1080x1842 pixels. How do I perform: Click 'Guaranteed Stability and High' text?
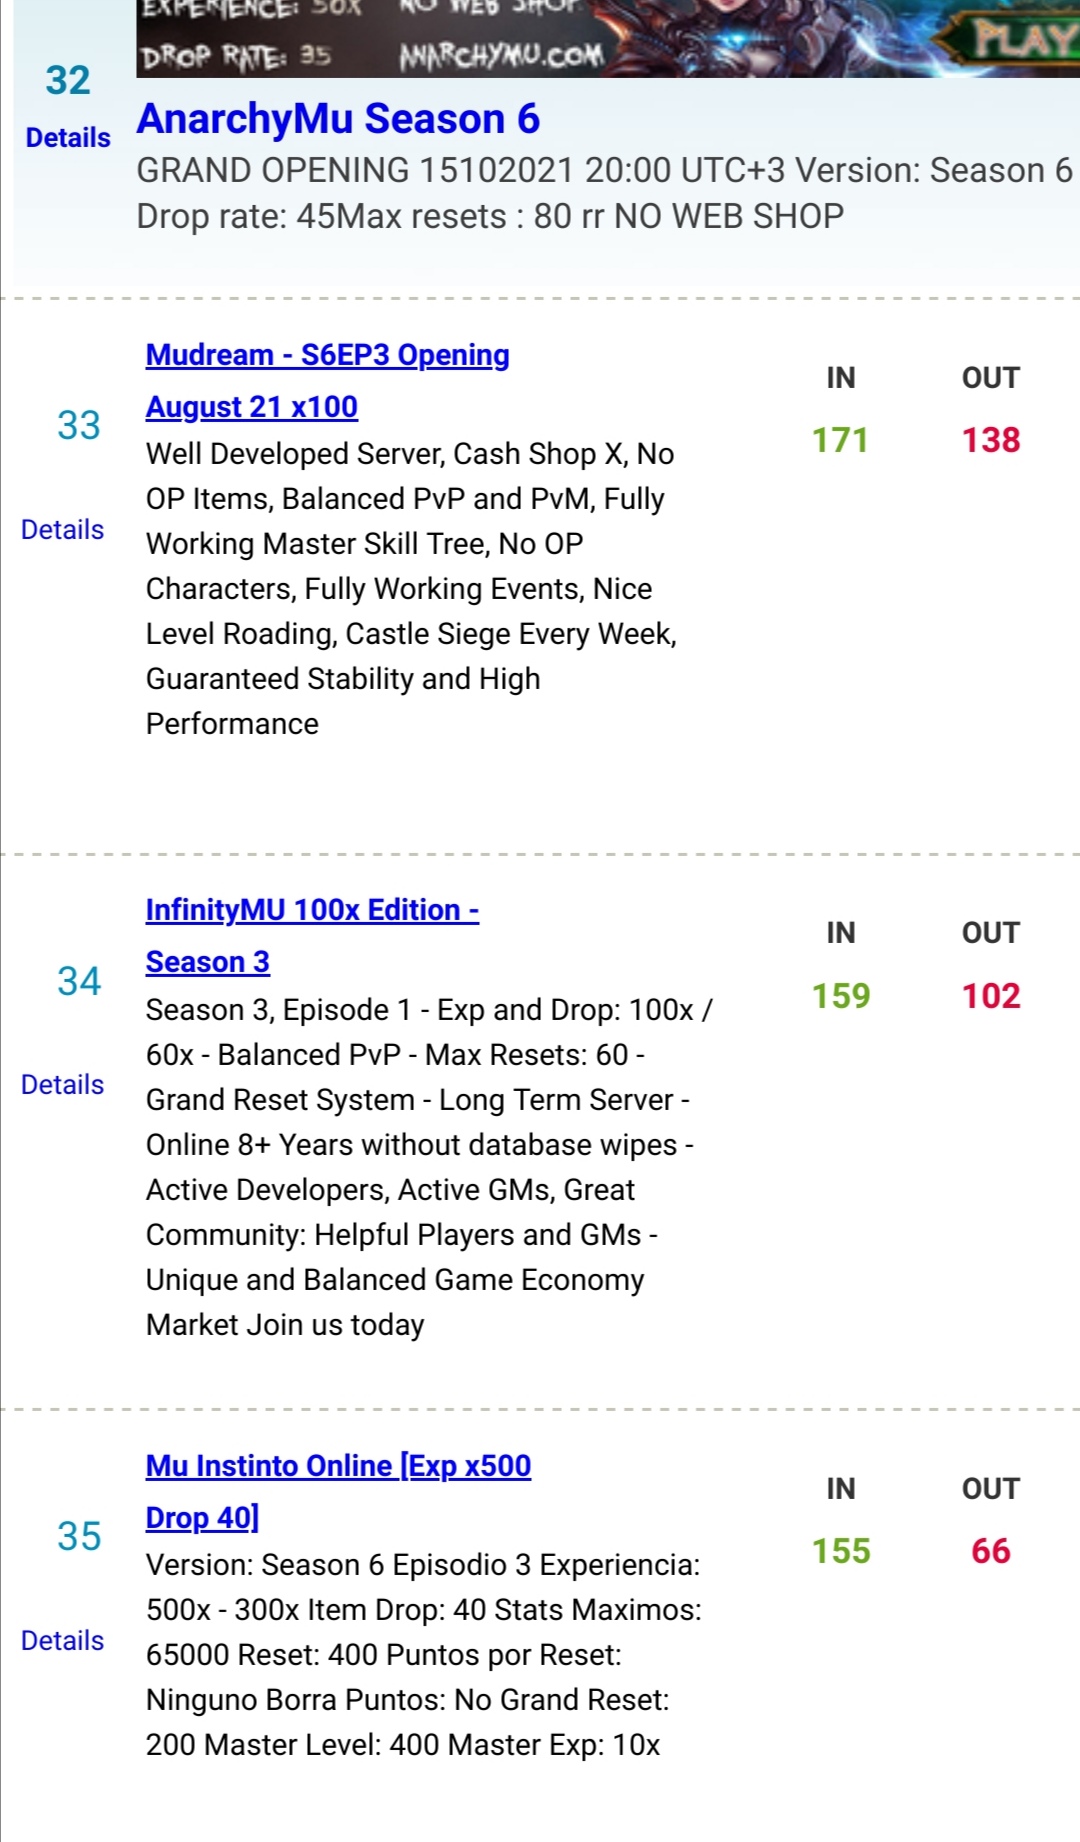click(x=343, y=679)
